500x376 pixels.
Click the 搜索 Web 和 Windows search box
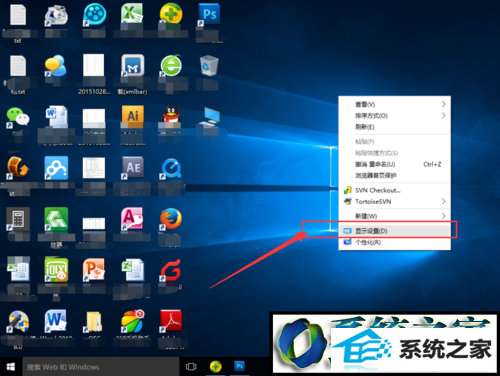point(101,367)
